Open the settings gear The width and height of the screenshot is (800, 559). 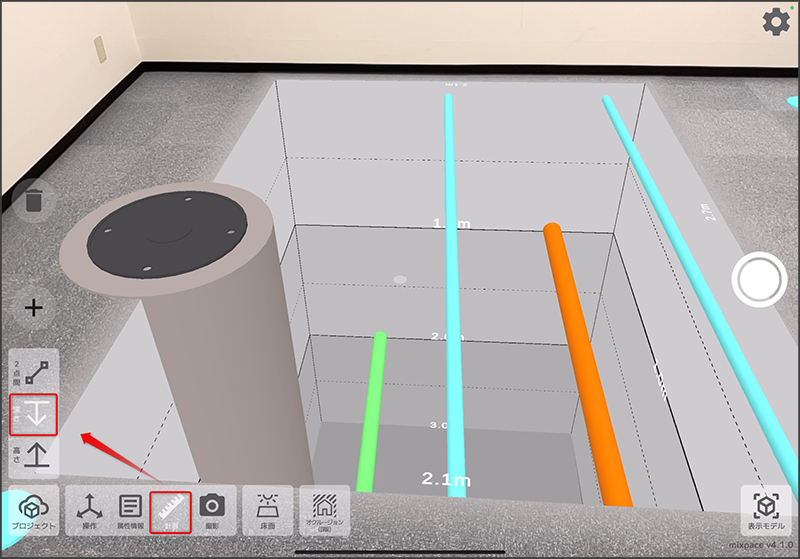pos(775,21)
